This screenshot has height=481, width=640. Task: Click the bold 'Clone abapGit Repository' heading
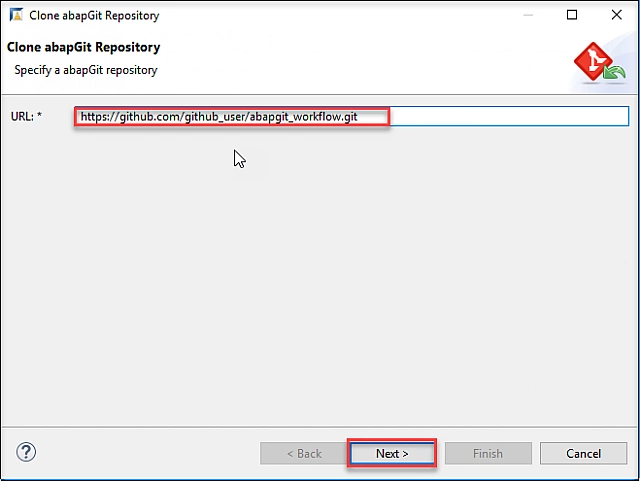tap(84, 47)
